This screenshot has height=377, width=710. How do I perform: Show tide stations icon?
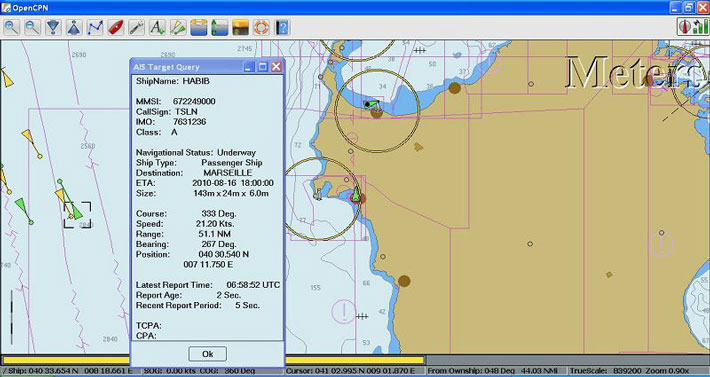click(x=199, y=28)
